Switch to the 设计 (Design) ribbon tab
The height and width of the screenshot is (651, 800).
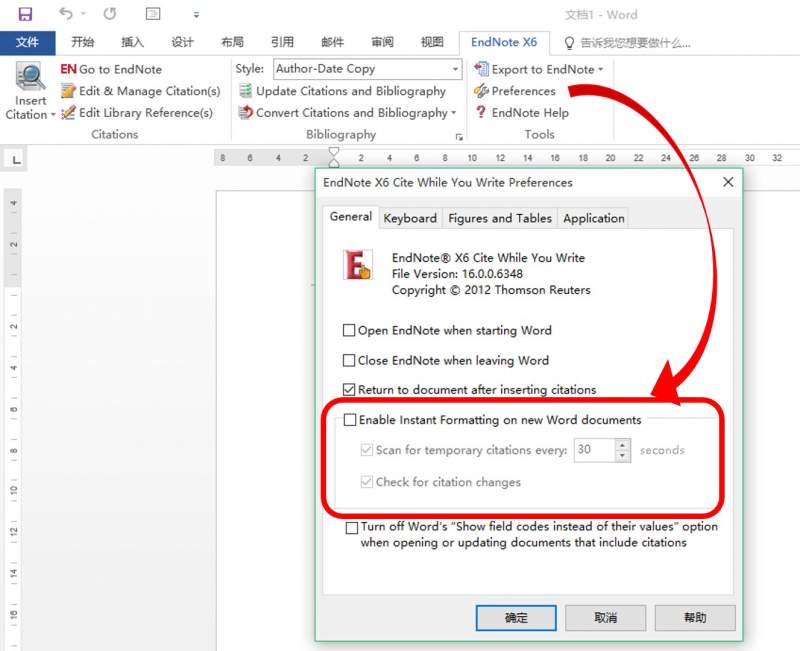coord(182,42)
